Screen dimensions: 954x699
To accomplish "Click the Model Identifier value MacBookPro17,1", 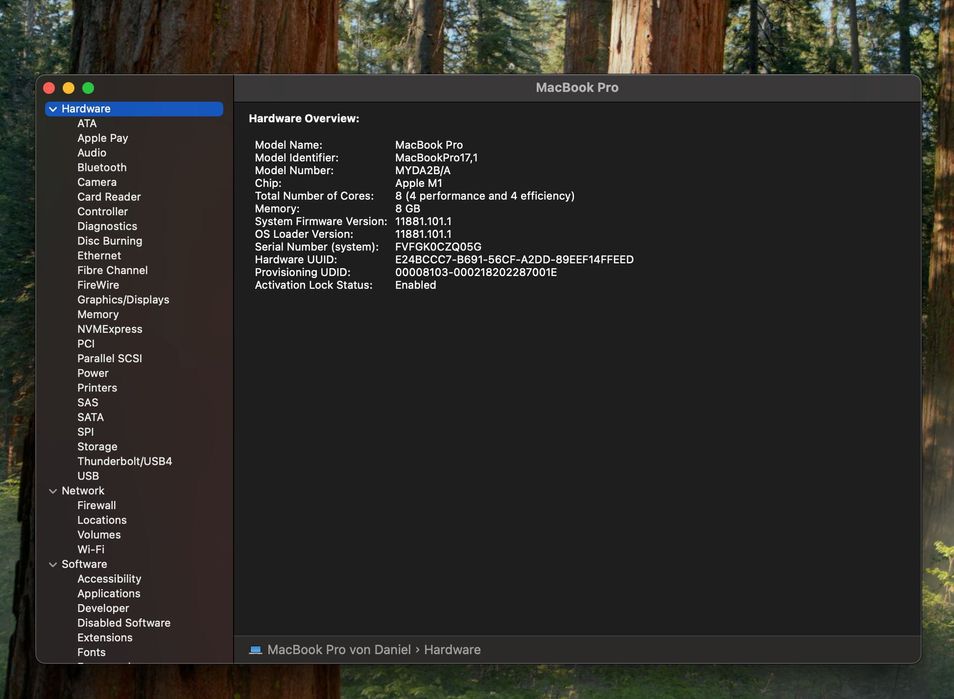I will tap(436, 158).
